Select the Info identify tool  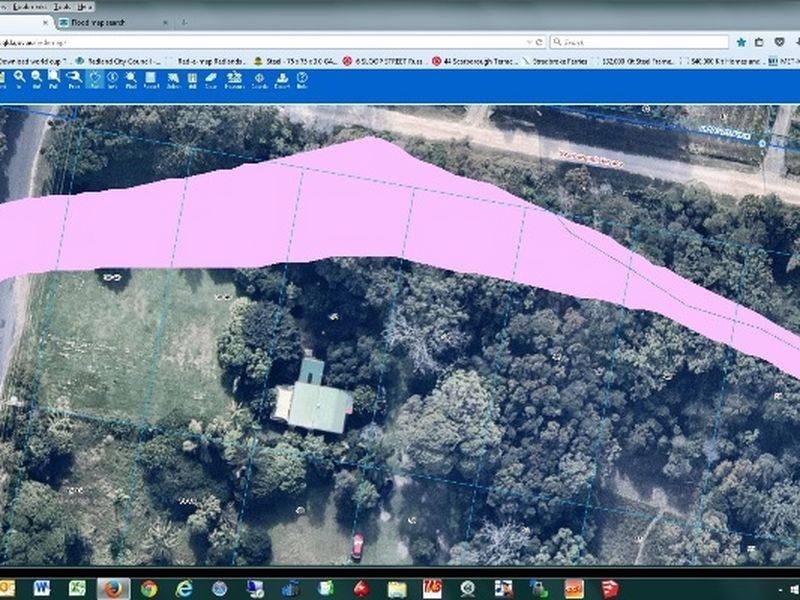coord(112,80)
